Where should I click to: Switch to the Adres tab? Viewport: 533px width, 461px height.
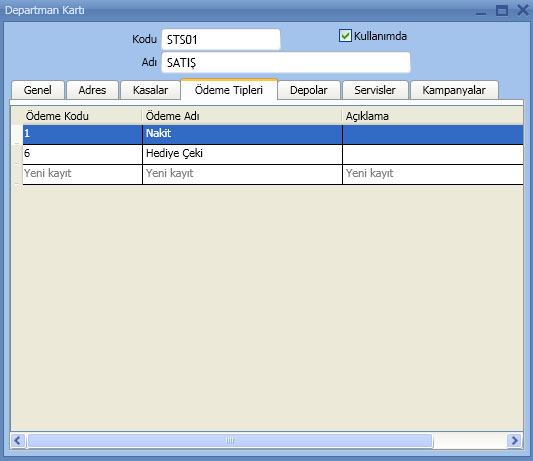click(x=92, y=90)
